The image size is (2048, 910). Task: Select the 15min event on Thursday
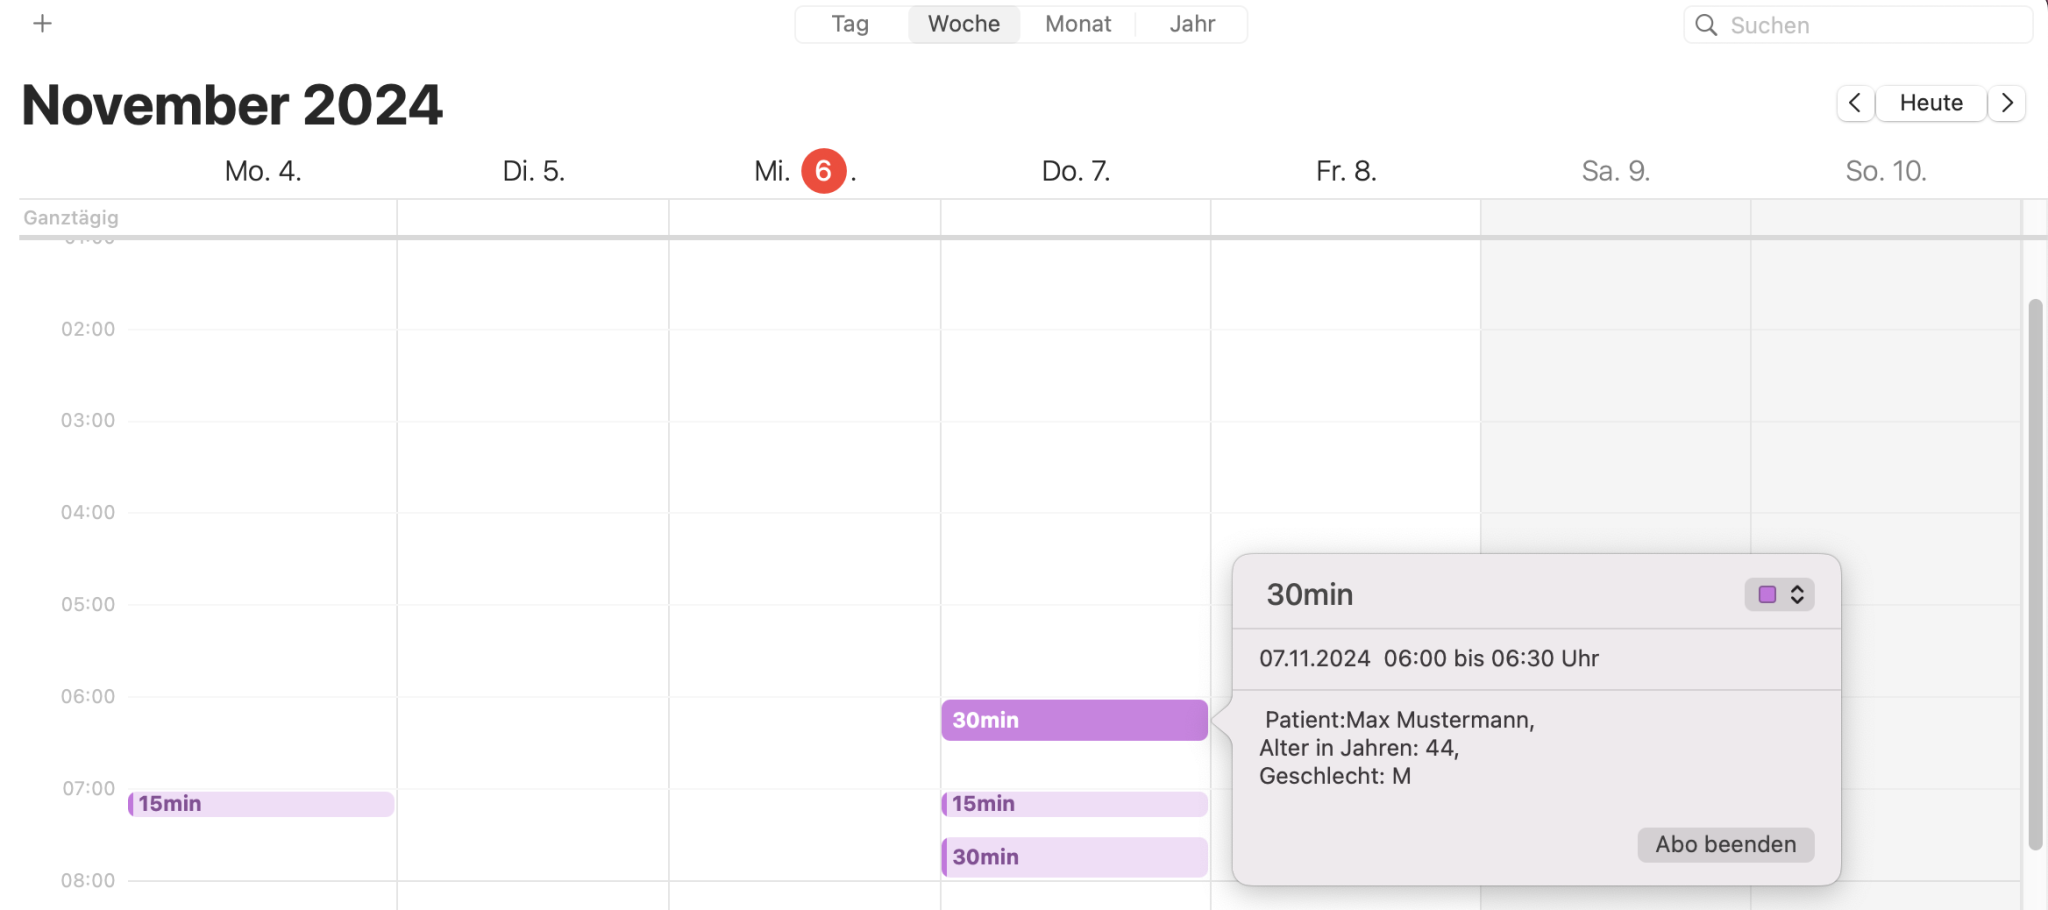(1074, 804)
